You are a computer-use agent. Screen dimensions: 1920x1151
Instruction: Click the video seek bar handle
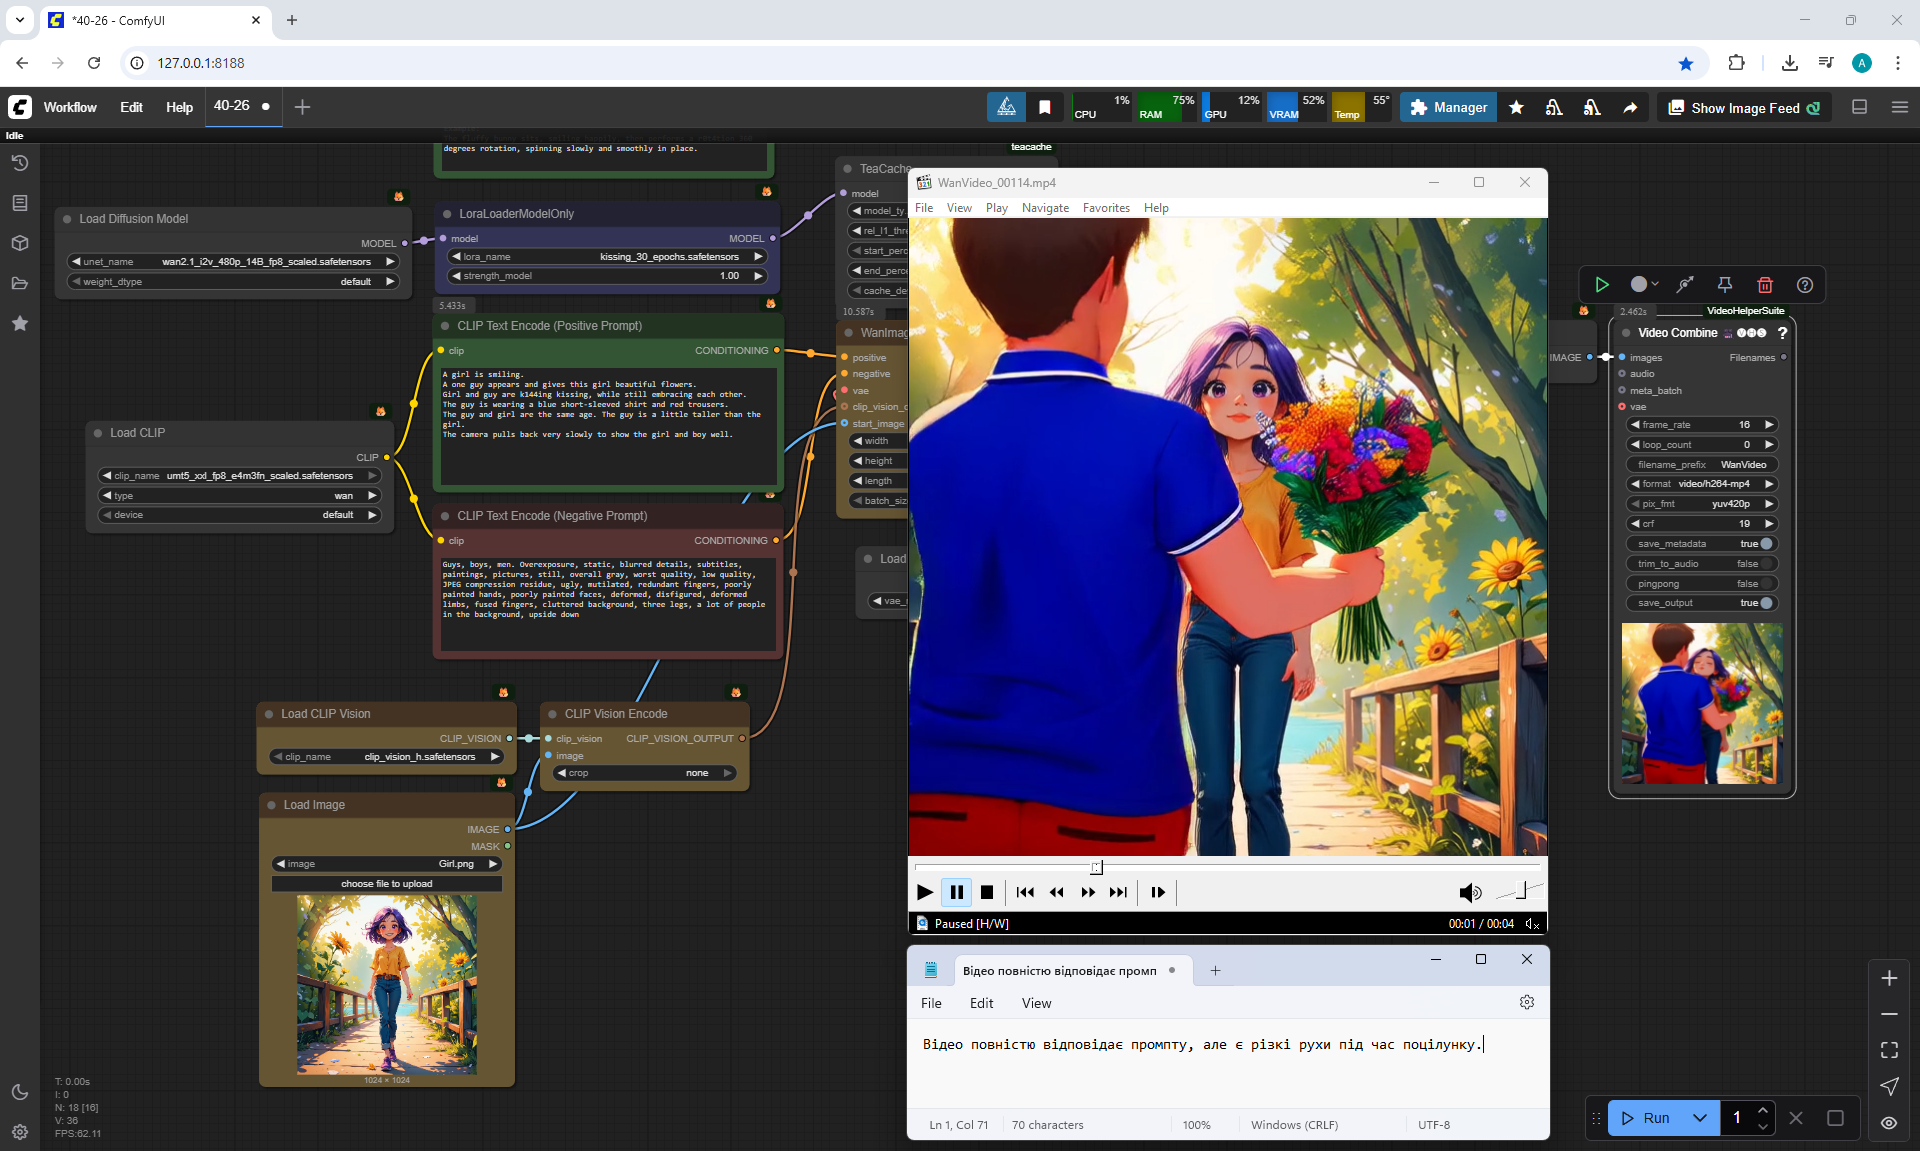point(1097,867)
